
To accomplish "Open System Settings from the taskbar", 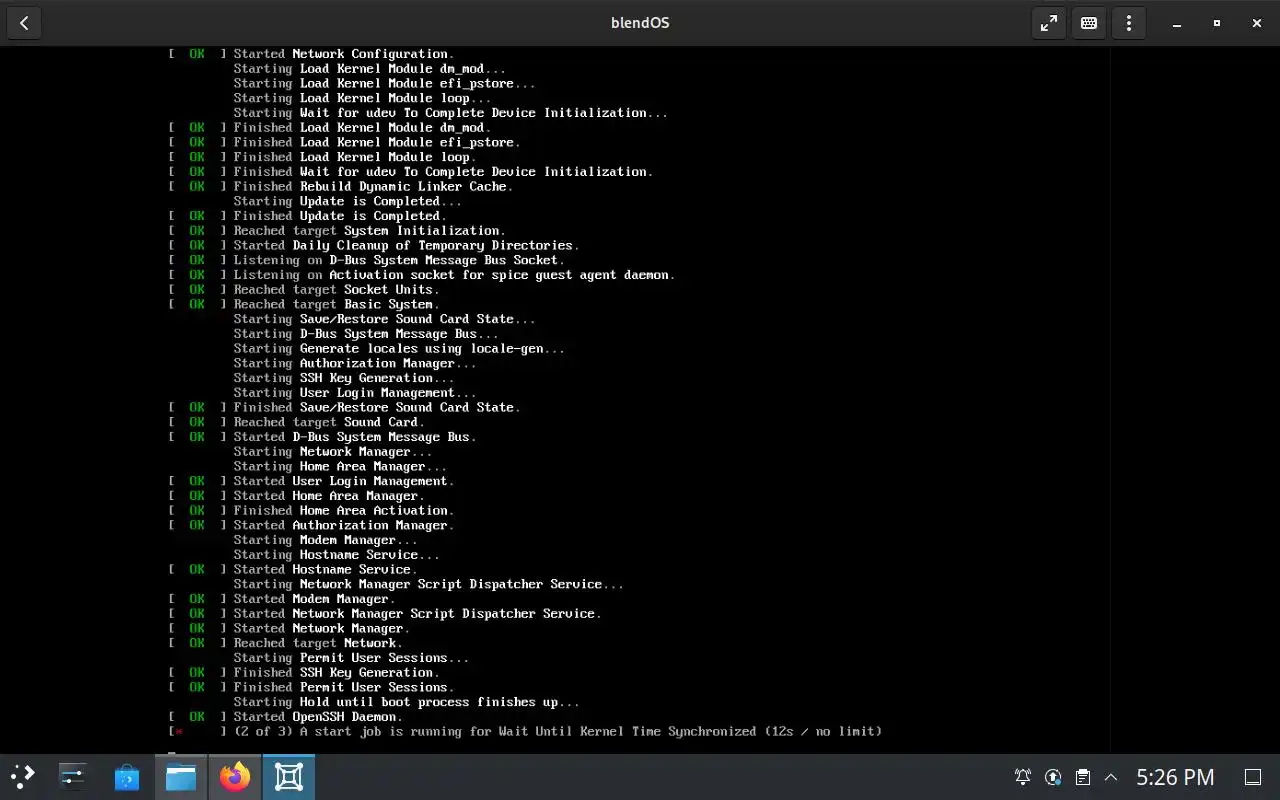I will pyautogui.click(x=73, y=777).
